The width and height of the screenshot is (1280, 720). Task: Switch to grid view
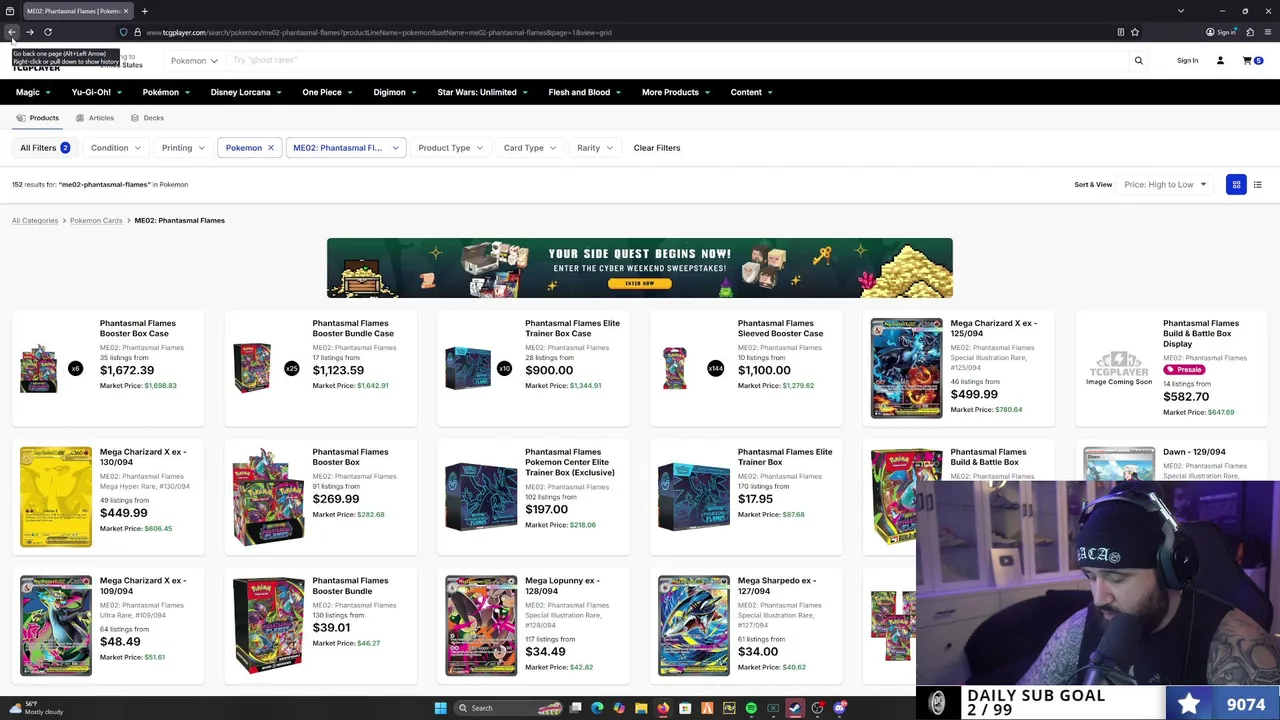coord(1236,184)
